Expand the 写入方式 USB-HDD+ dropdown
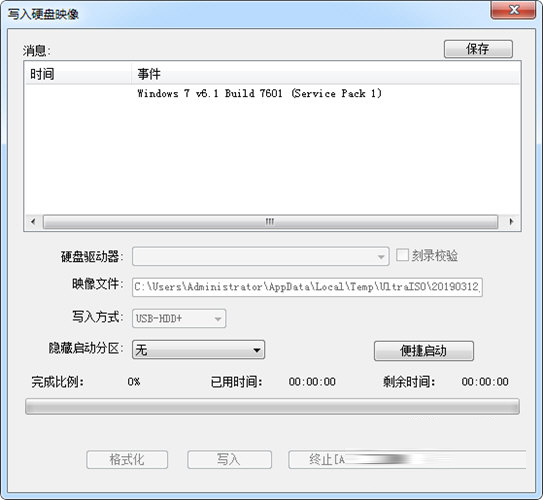 [x=179, y=318]
